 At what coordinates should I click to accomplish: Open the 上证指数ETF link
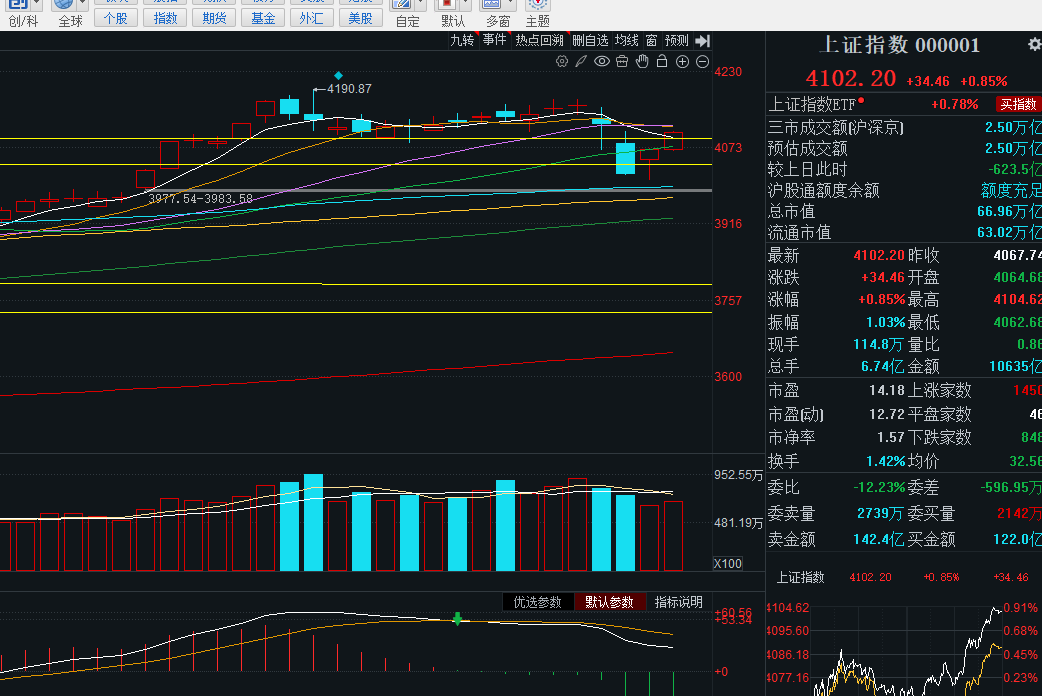812,105
